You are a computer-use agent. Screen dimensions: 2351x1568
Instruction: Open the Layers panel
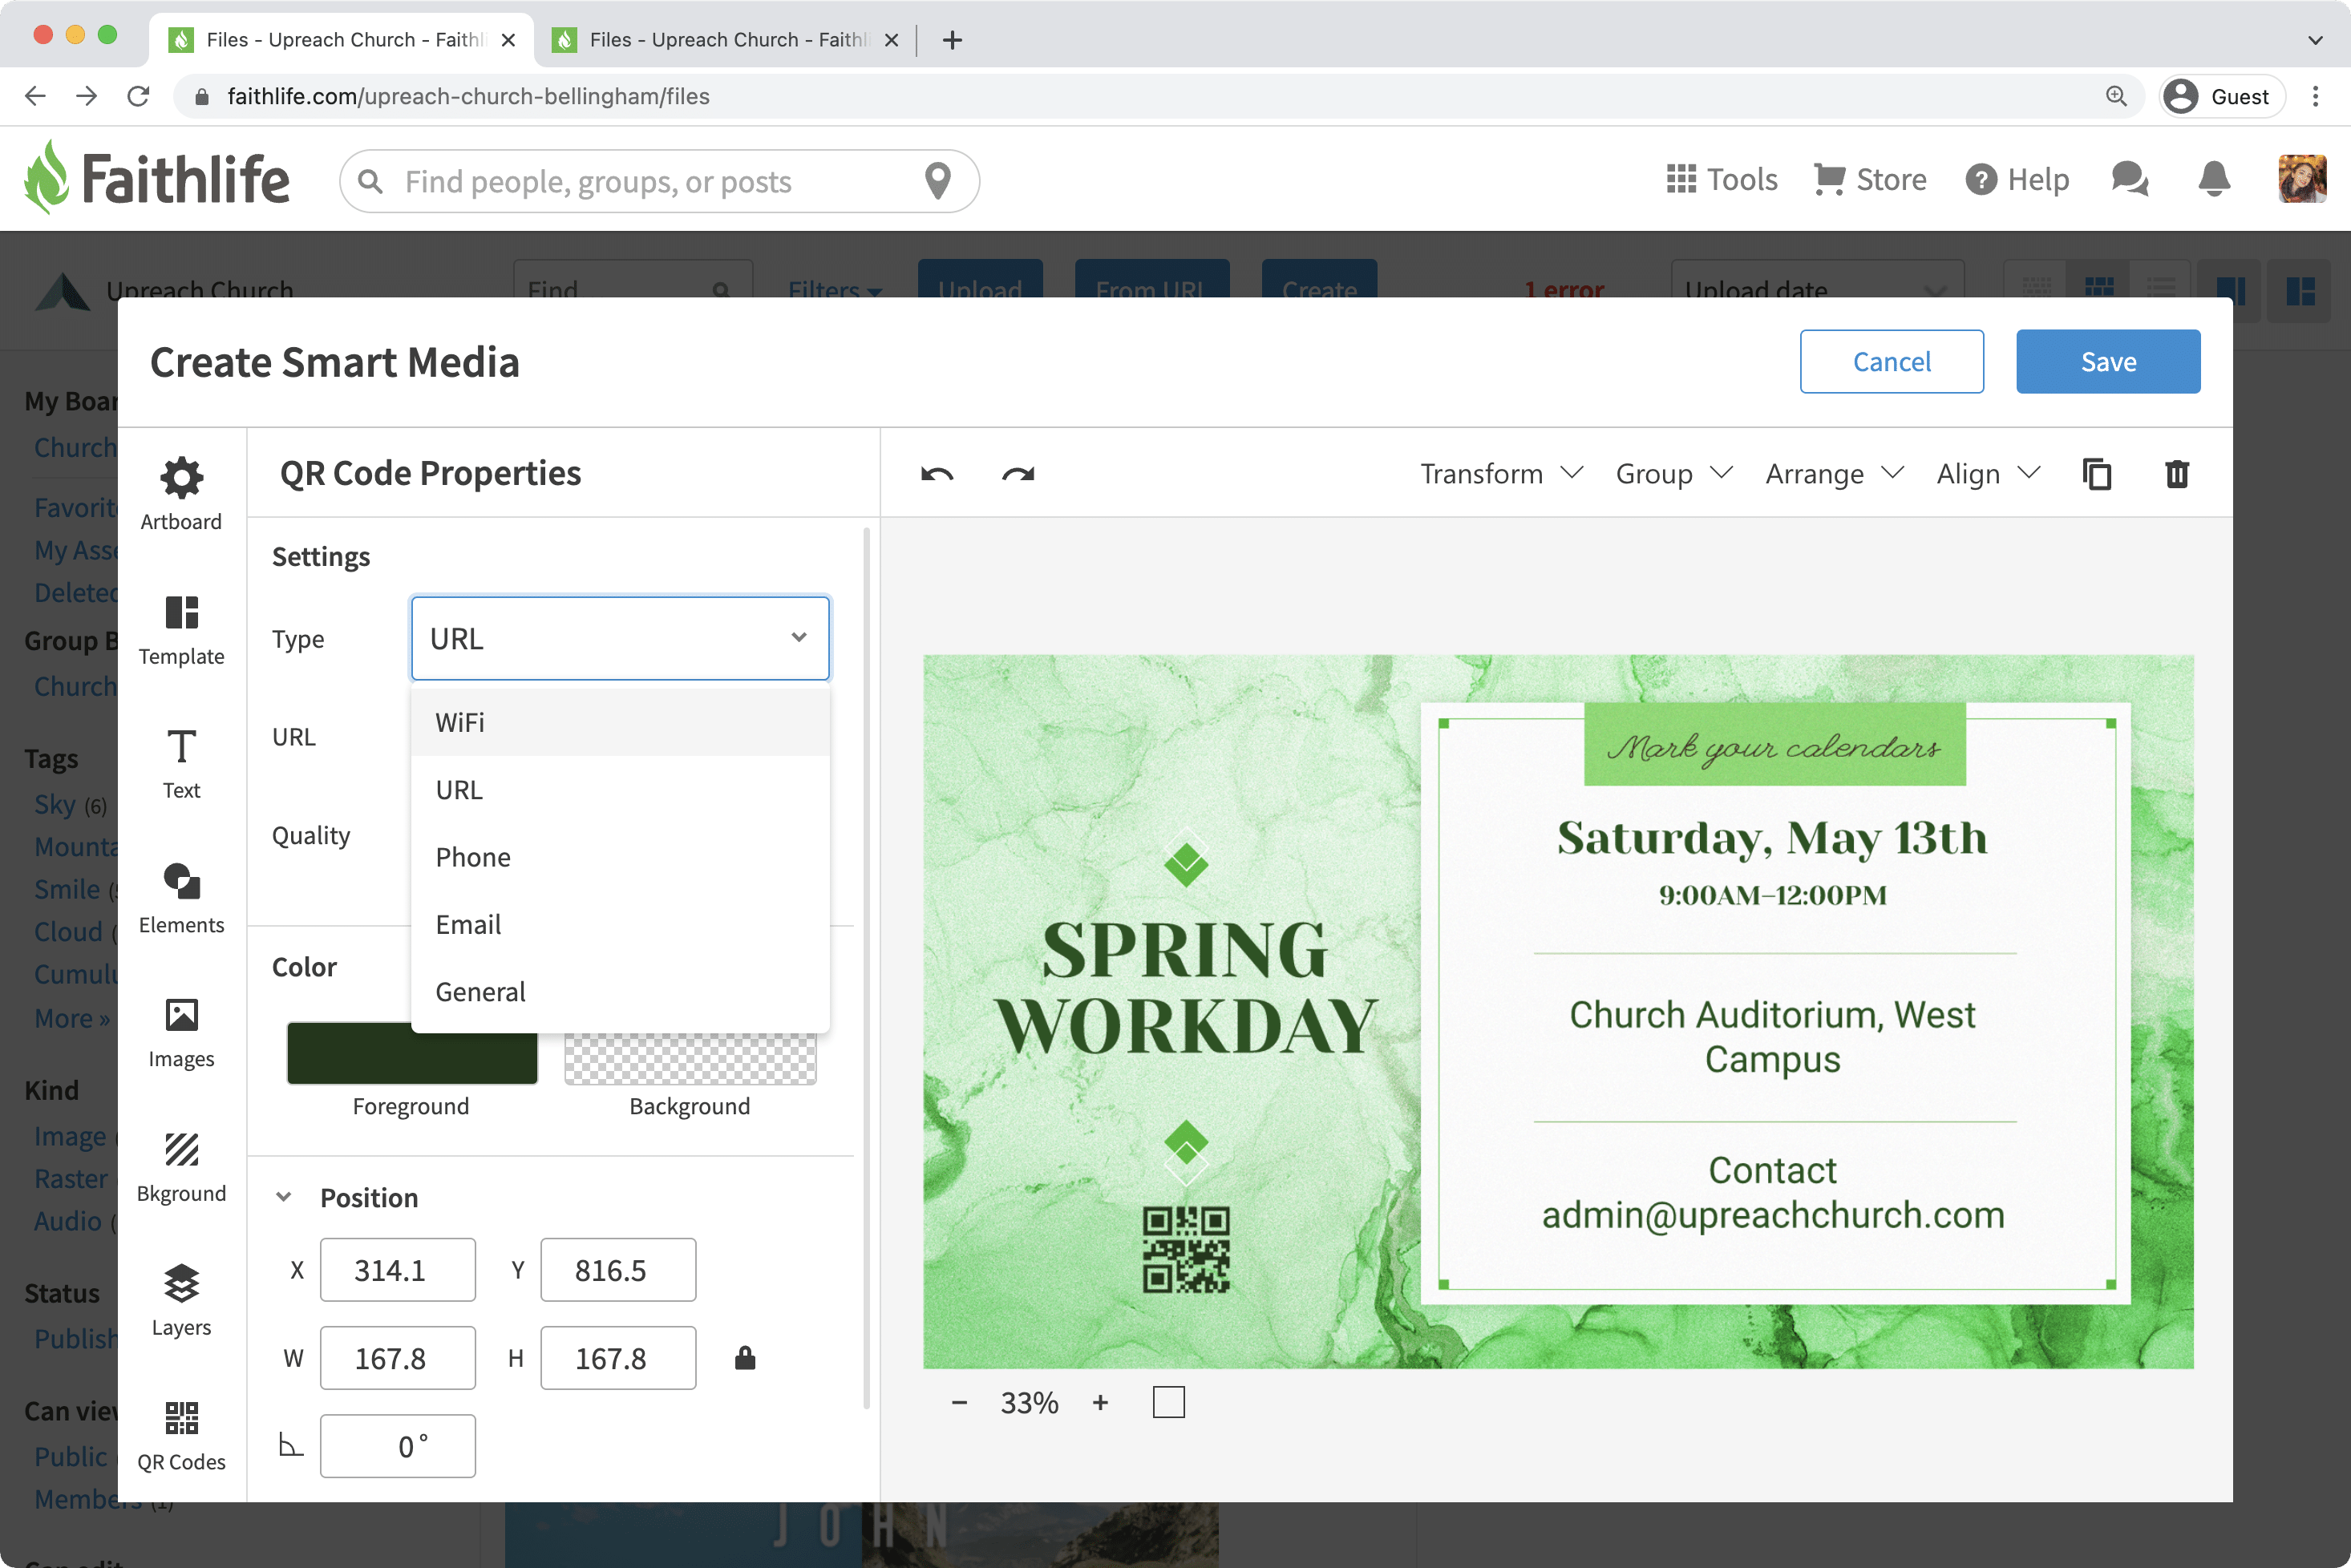(181, 1301)
